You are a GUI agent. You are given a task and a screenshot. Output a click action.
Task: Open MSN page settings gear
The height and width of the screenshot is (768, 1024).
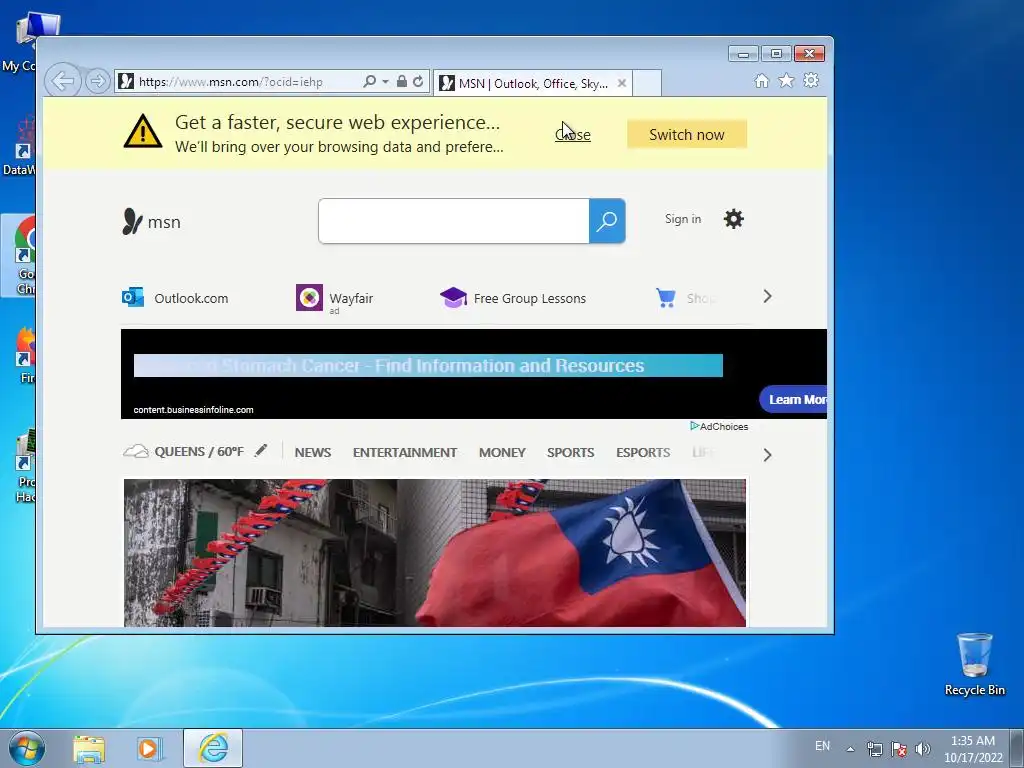[733, 219]
